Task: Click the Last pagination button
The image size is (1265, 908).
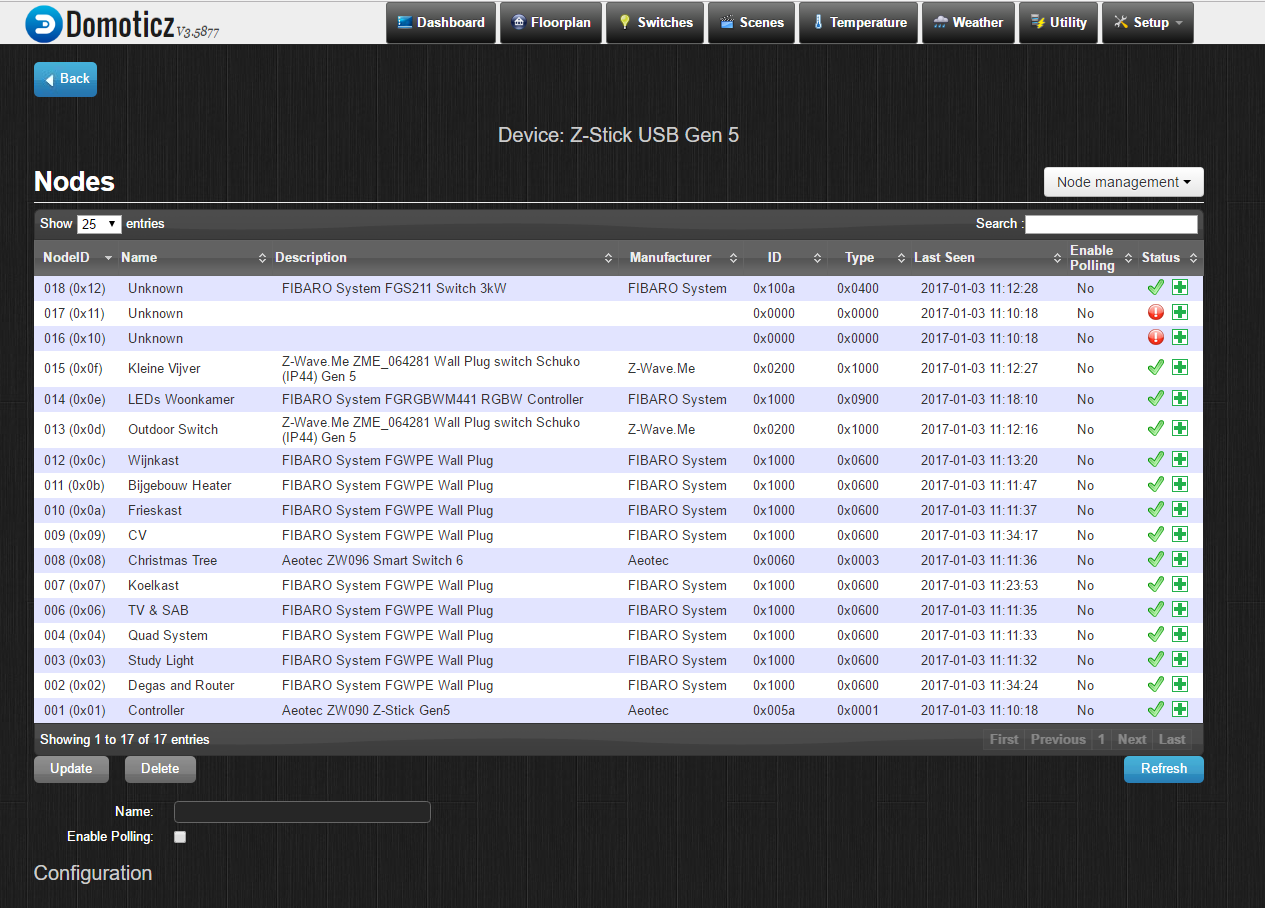Action: click(1172, 739)
